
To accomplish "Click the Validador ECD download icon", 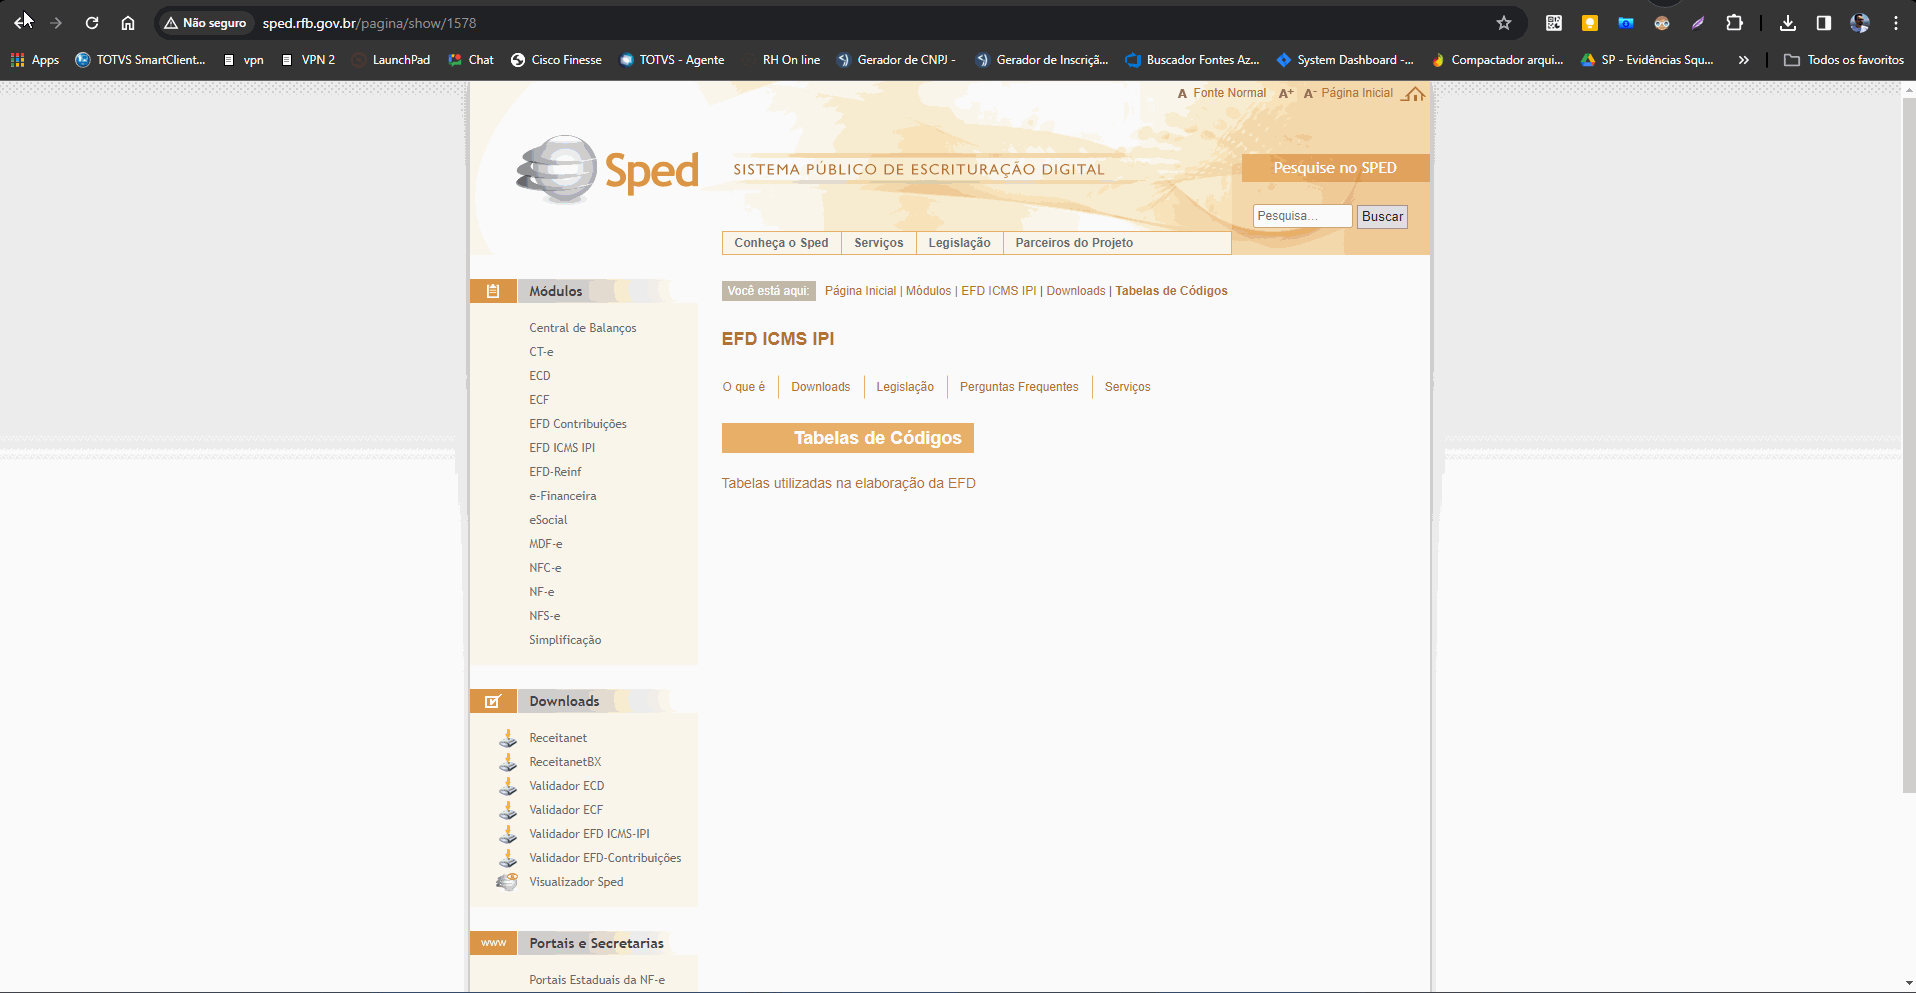I will [x=508, y=786].
